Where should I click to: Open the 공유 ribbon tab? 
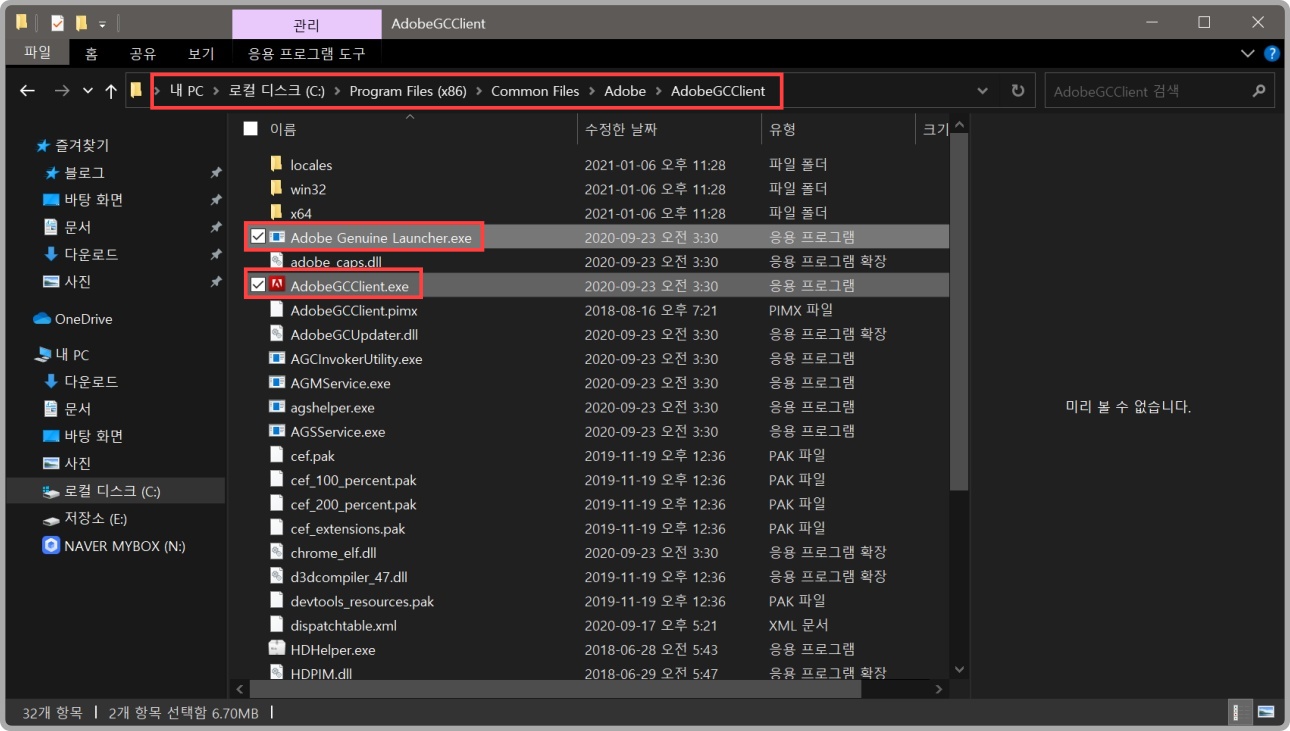(143, 54)
